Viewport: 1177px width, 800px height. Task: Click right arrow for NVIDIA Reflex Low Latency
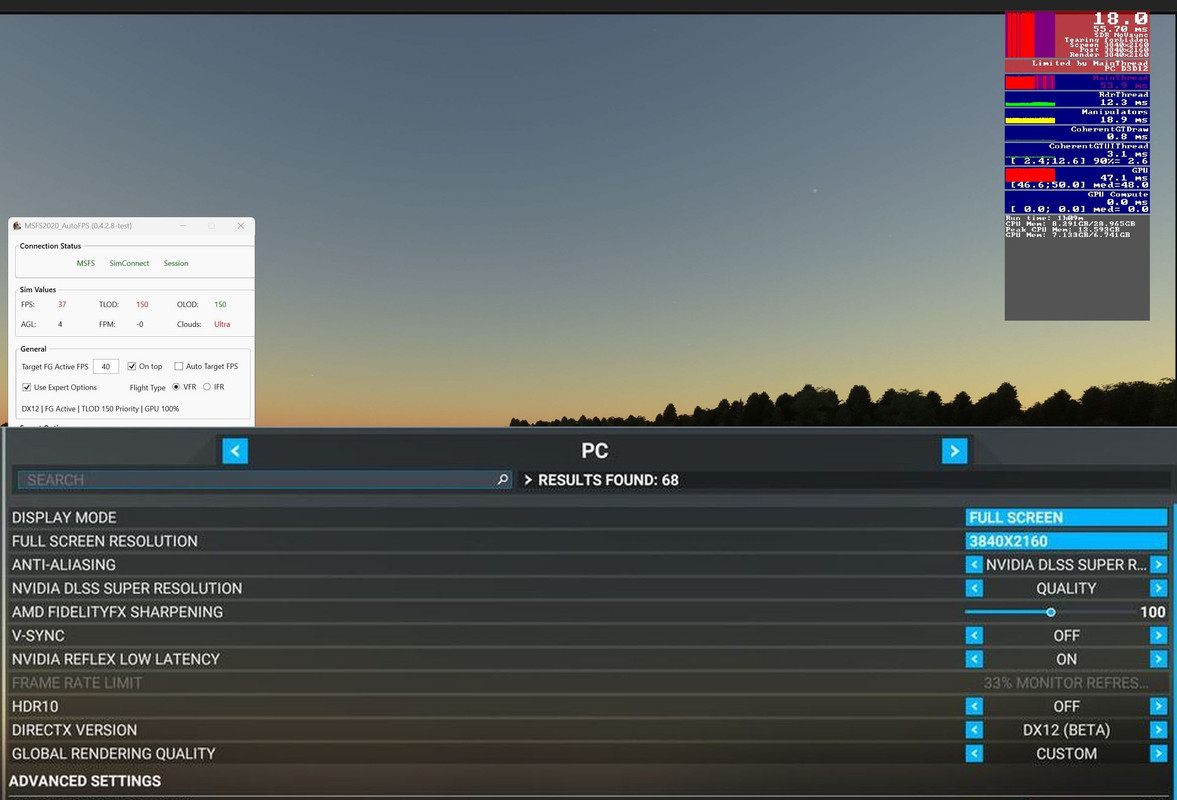click(x=1158, y=659)
